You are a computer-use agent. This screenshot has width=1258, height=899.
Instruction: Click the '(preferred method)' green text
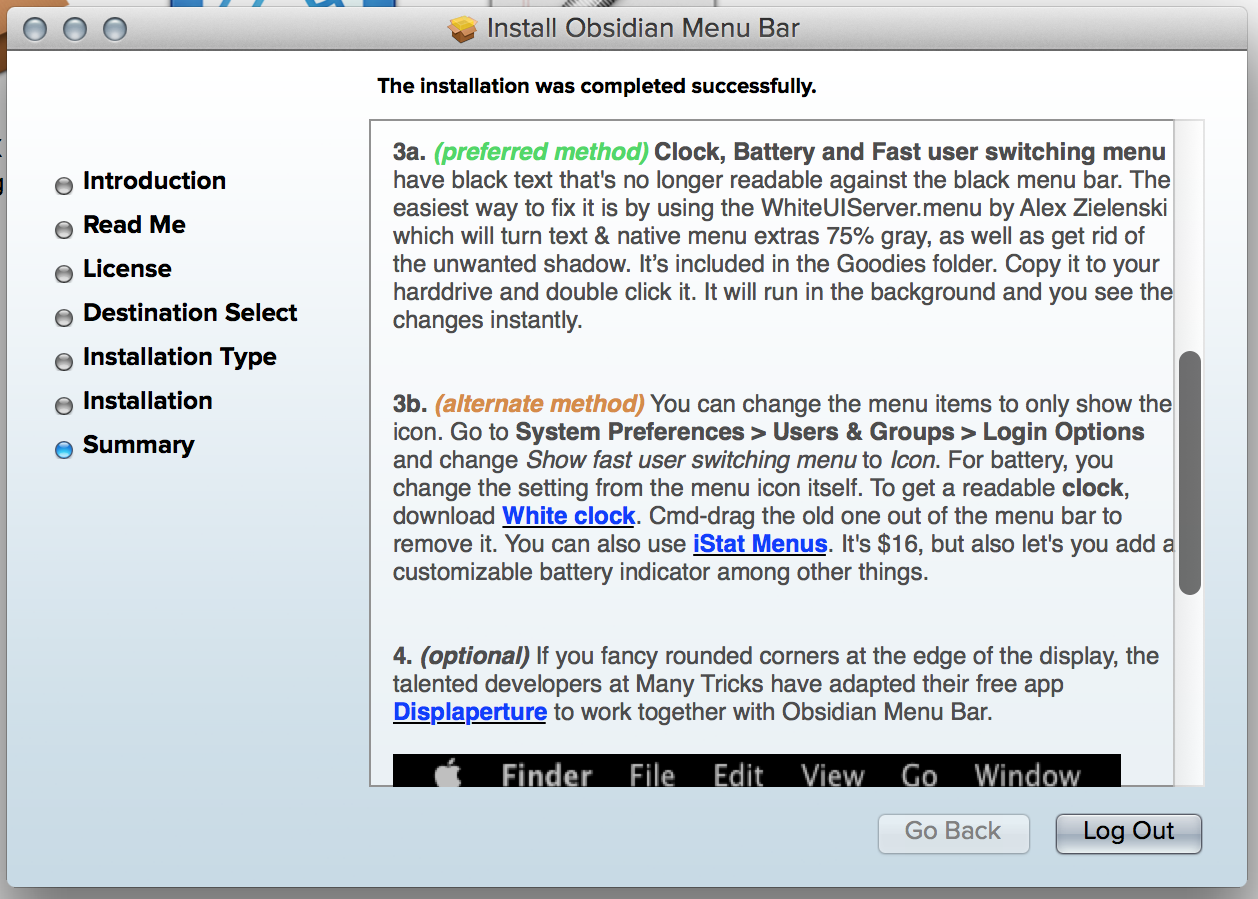pyautogui.click(x=541, y=152)
